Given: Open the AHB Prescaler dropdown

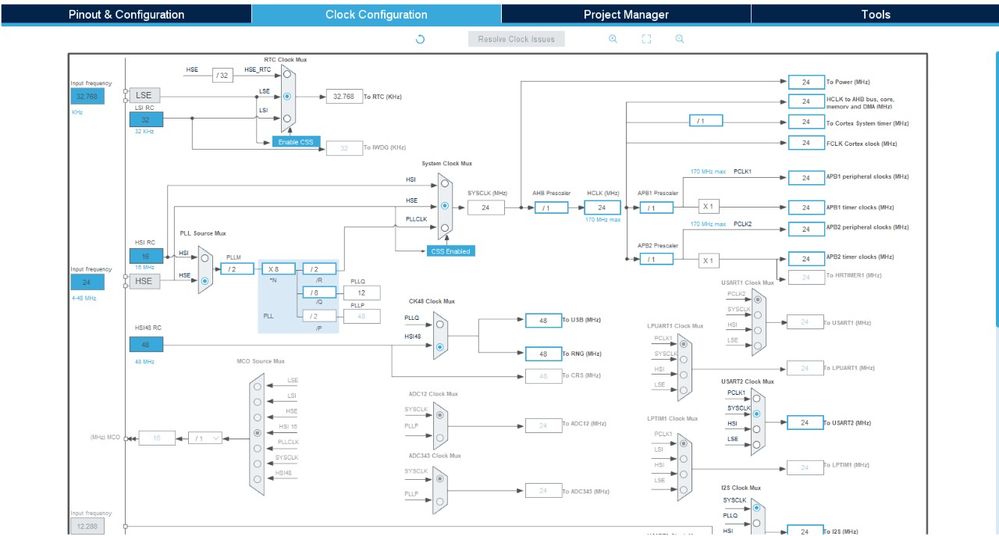Looking at the screenshot, I should (551, 208).
